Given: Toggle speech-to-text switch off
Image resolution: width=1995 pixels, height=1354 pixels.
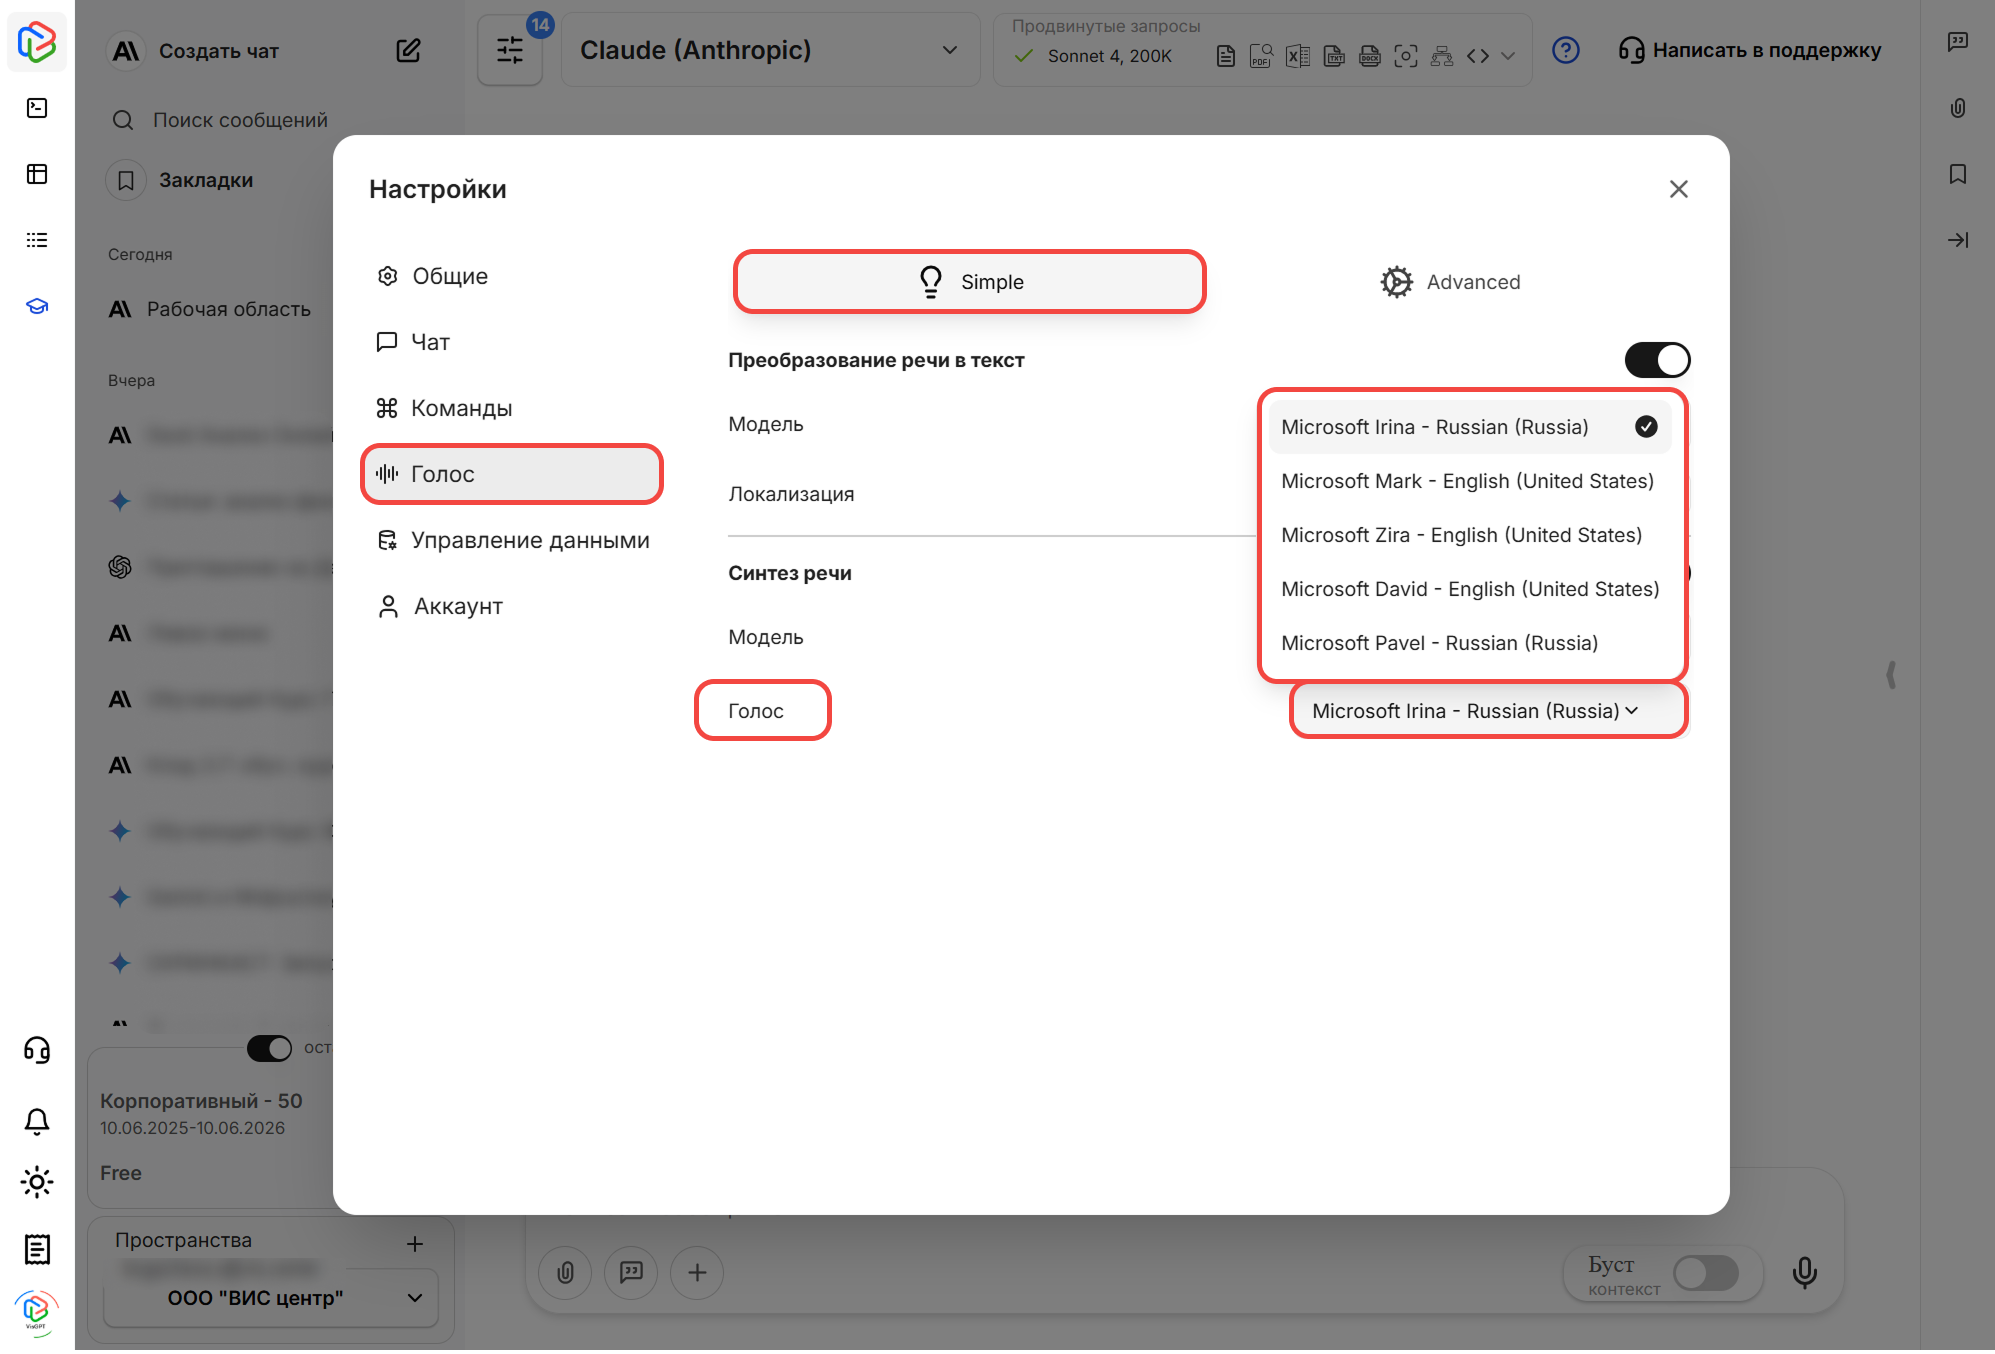Looking at the screenshot, I should tap(1657, 360).
